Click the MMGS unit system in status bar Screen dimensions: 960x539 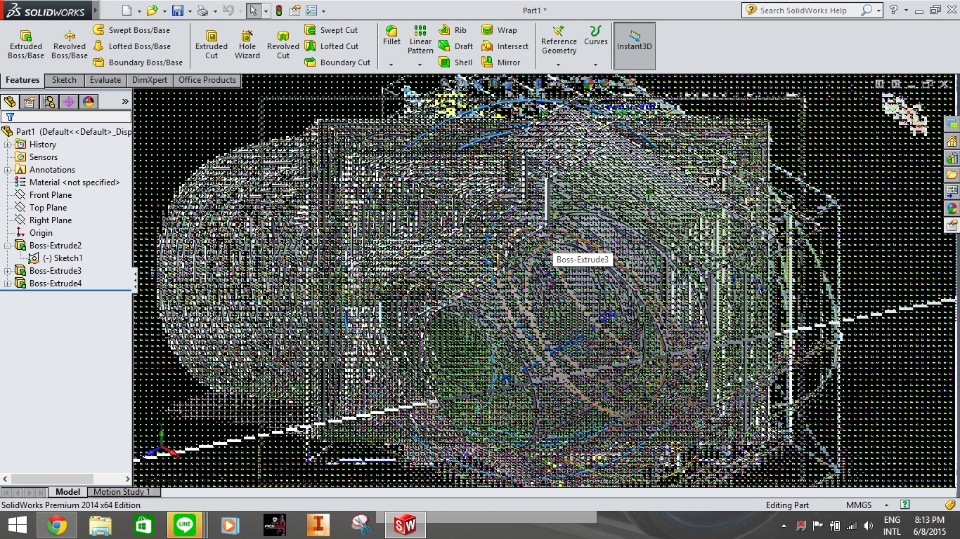[x=858, y=505]
